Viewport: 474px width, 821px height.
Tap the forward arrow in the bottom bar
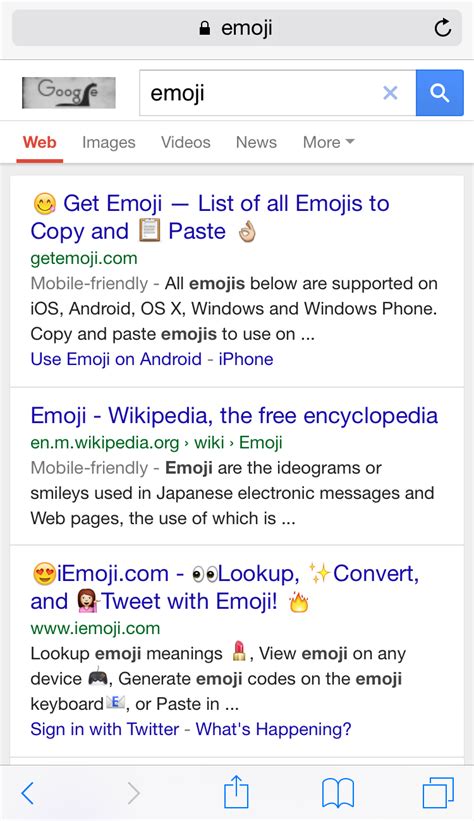133,793
